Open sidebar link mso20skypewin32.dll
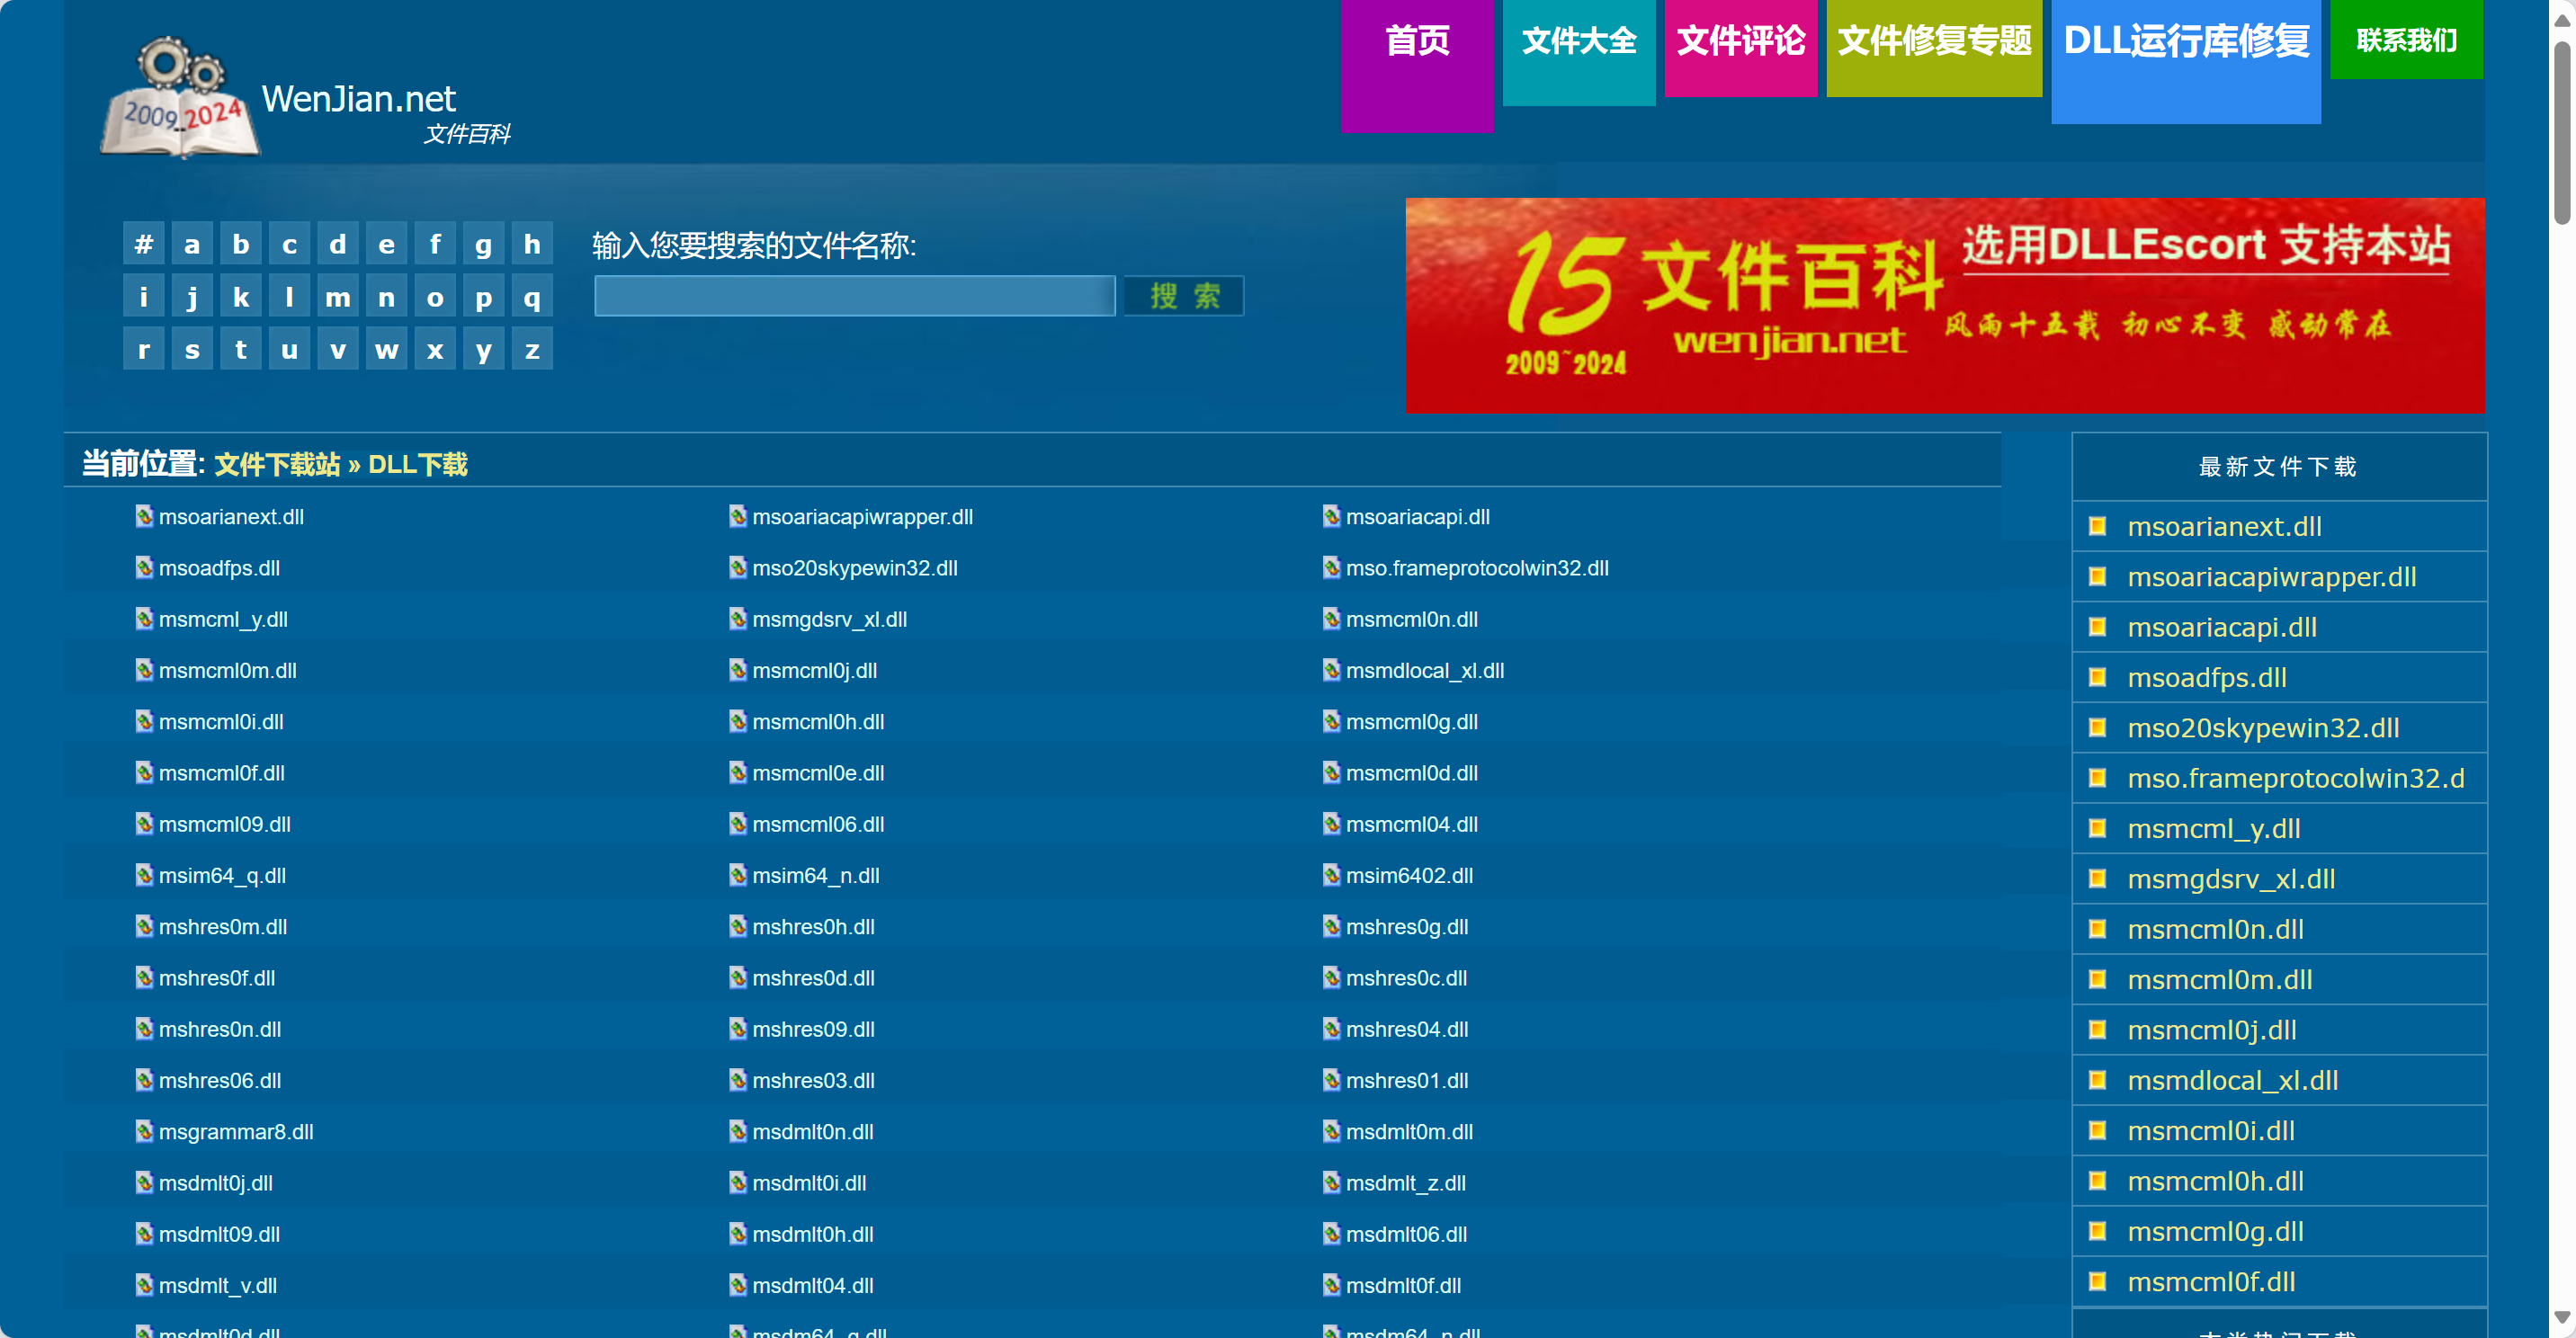 2263,728
